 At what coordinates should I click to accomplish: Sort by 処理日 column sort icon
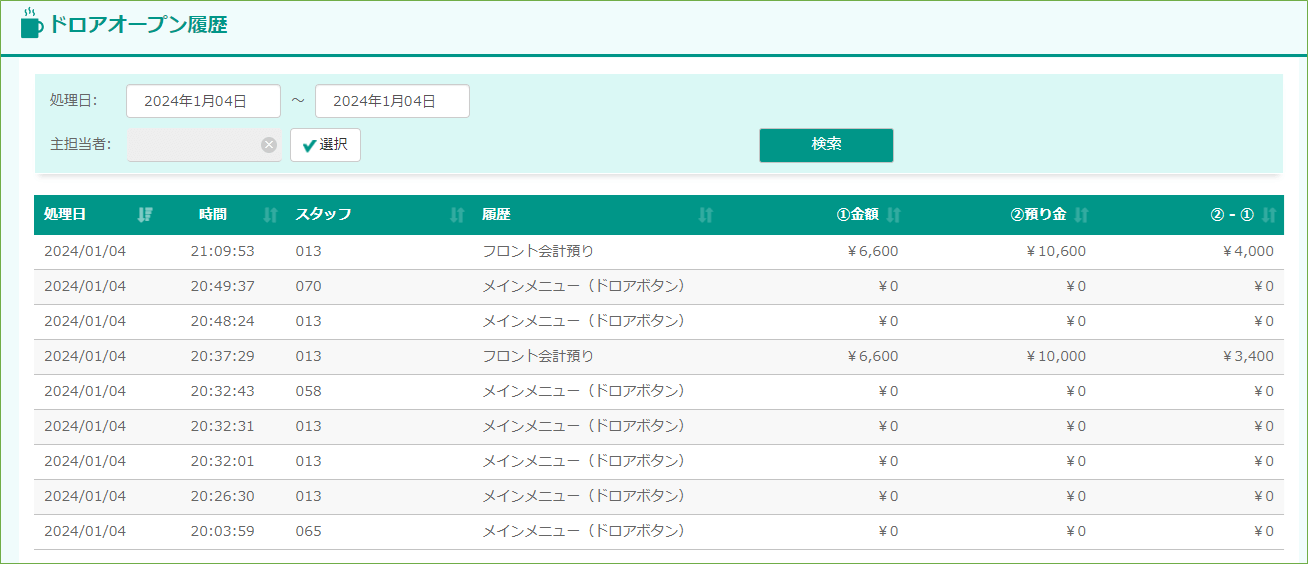point(145,214)
